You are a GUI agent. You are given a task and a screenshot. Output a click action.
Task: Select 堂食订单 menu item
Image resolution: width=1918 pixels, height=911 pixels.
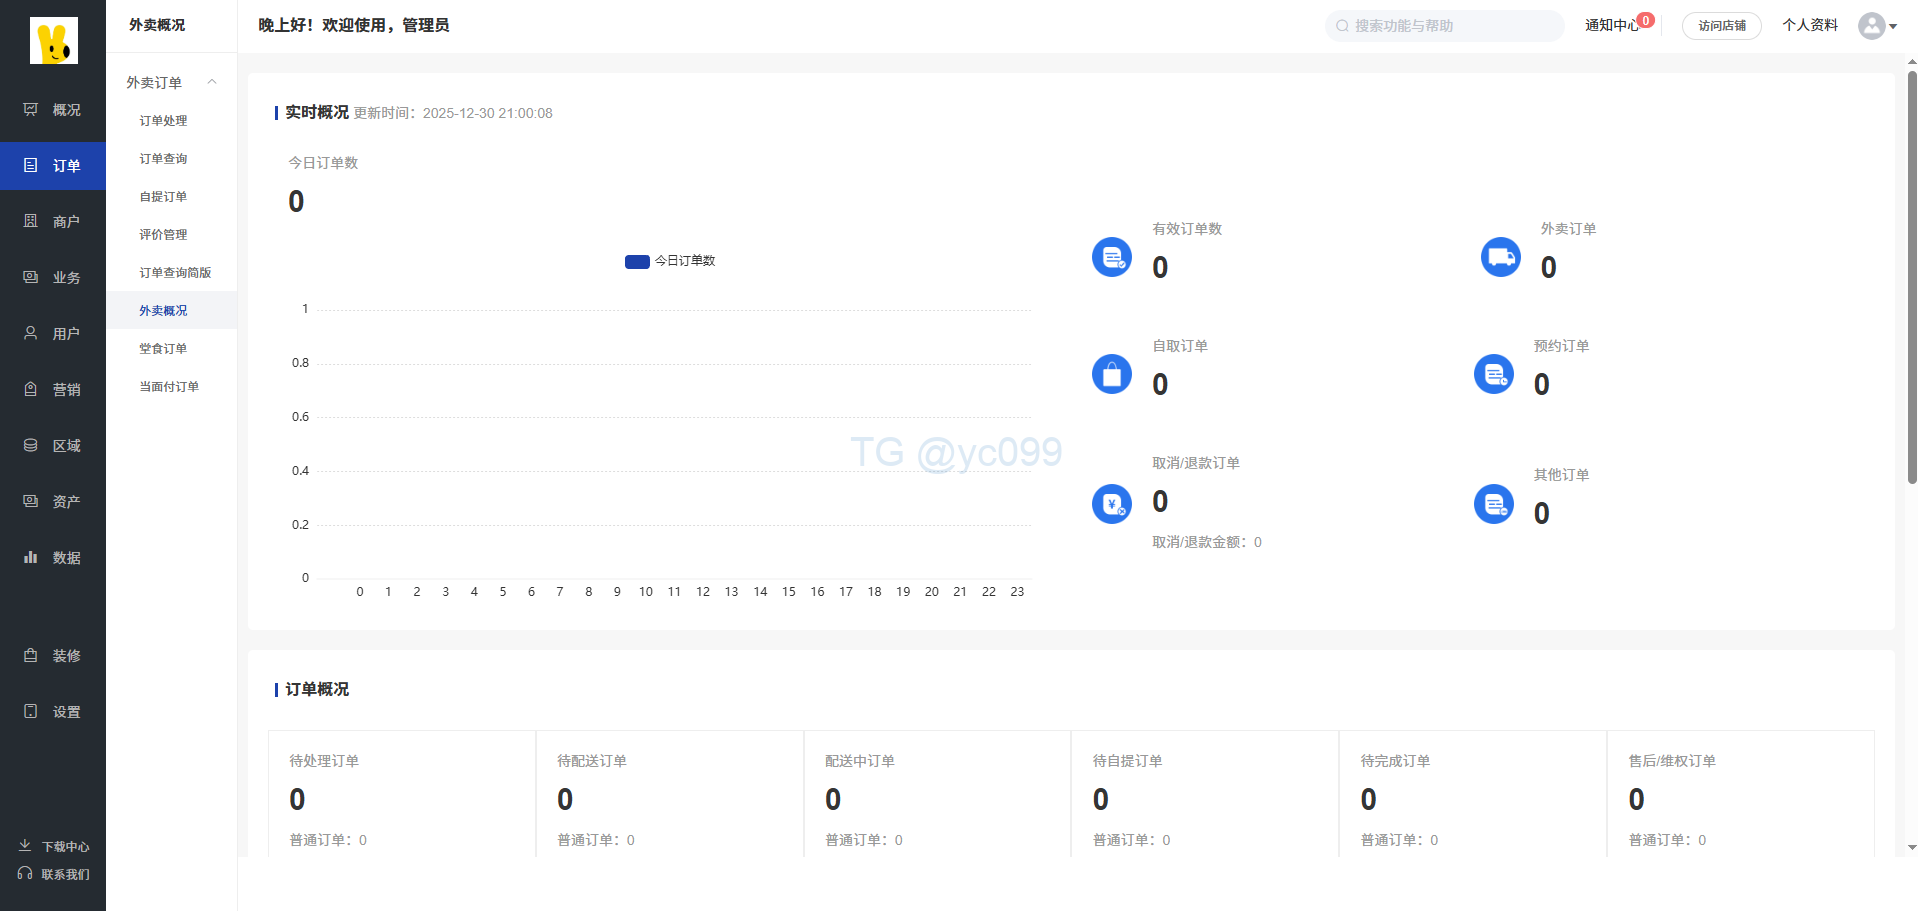coord(163,349)
